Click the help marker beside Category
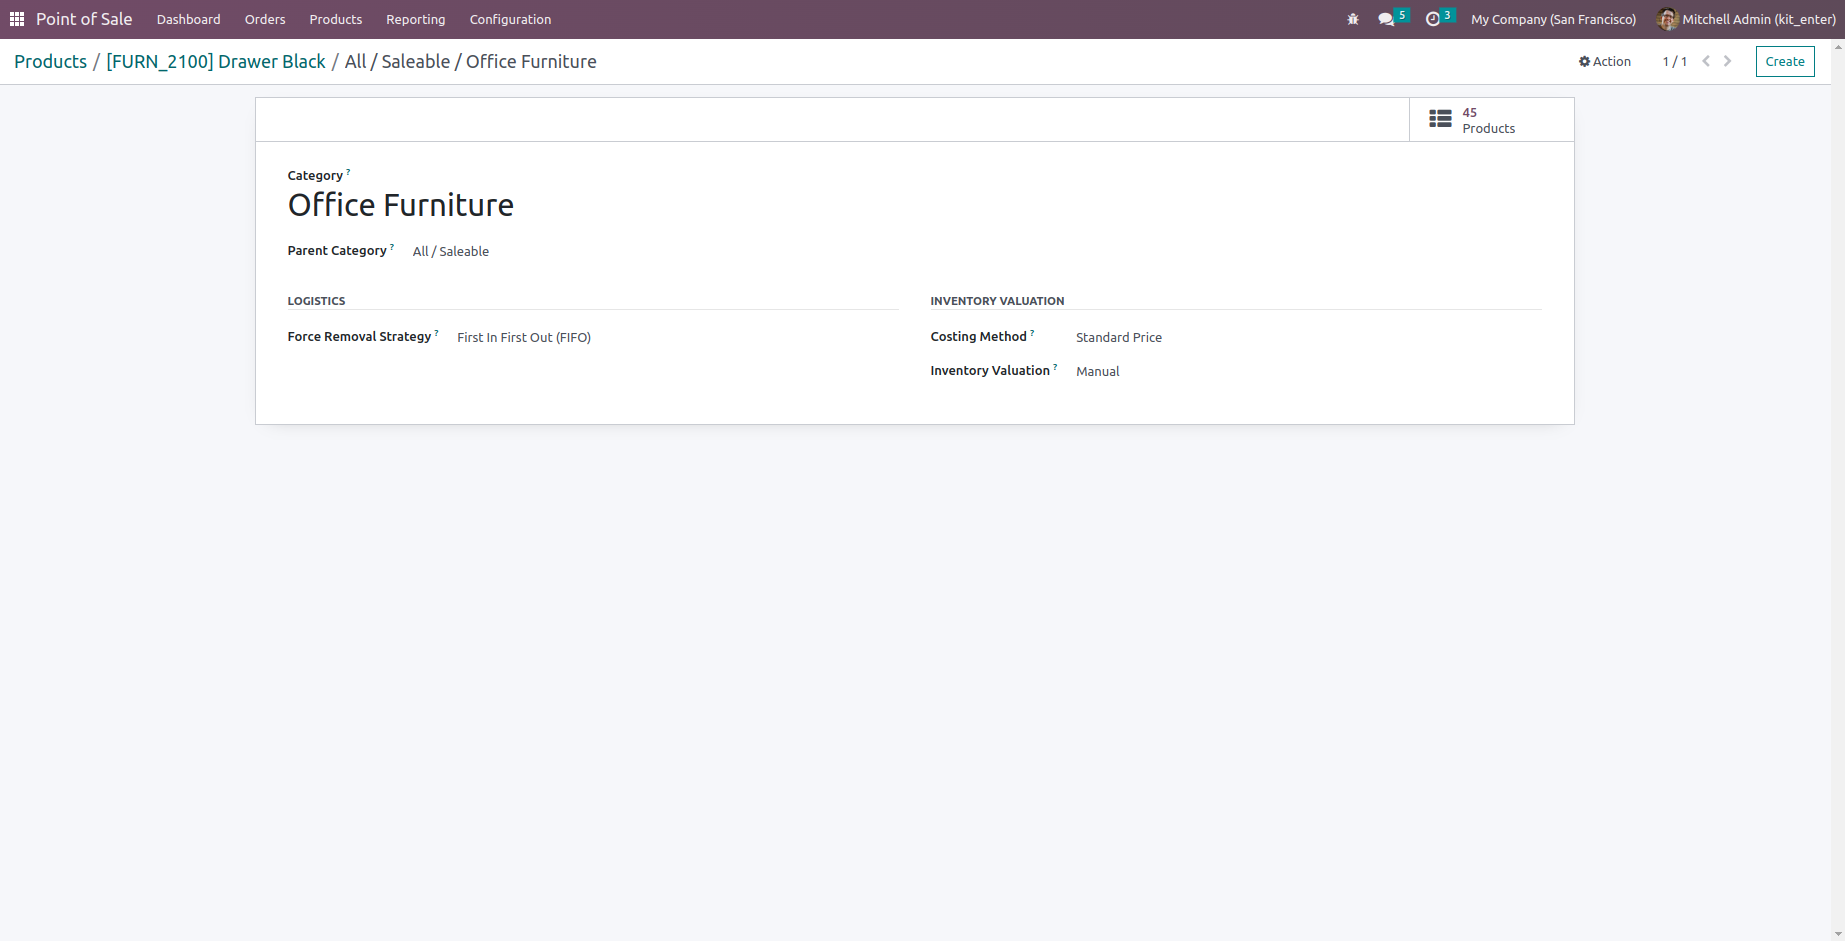 (x=349, y=170)
